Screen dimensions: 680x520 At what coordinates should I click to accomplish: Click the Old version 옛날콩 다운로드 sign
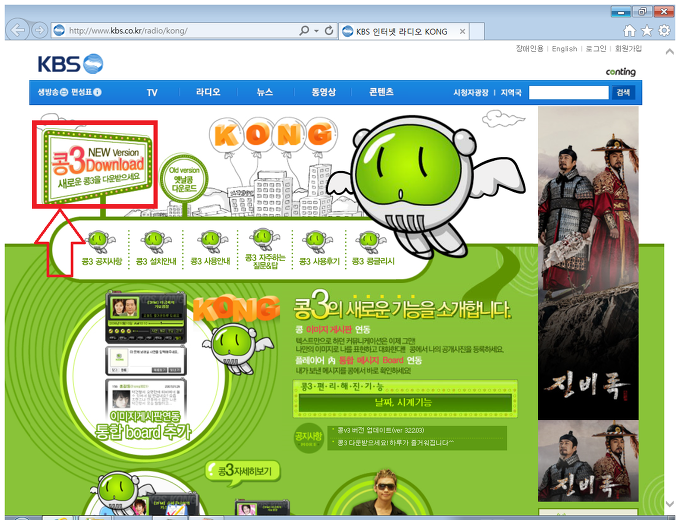coord(184,179)
